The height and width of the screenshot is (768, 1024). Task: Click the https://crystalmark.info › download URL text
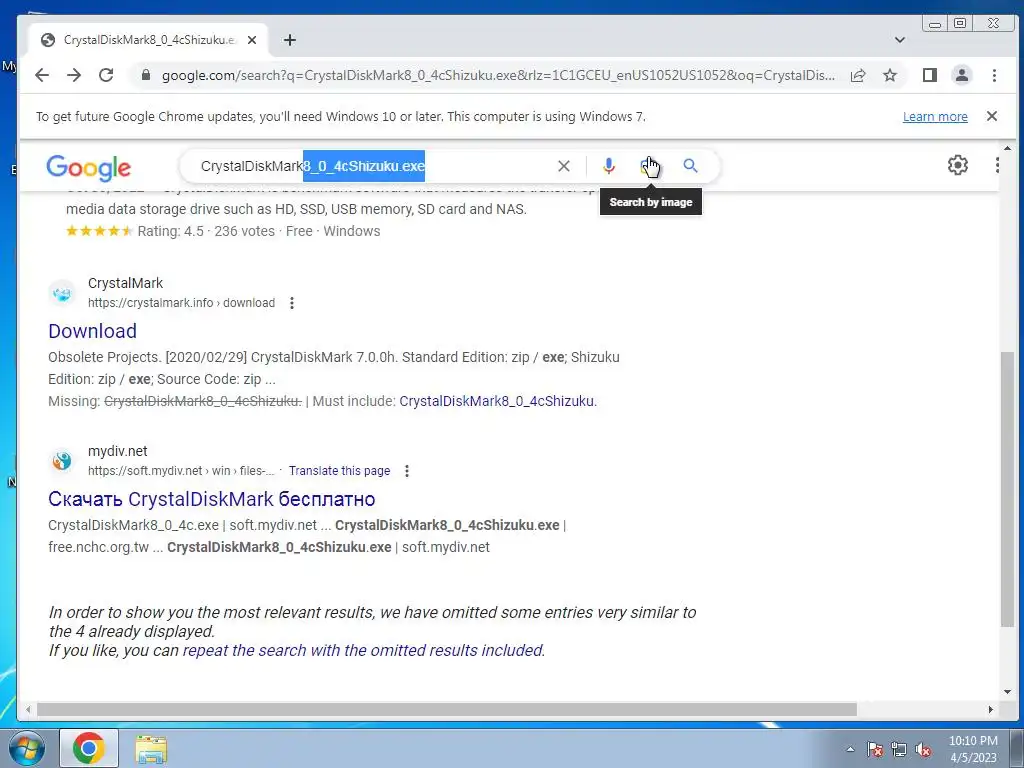coord(182,303)
